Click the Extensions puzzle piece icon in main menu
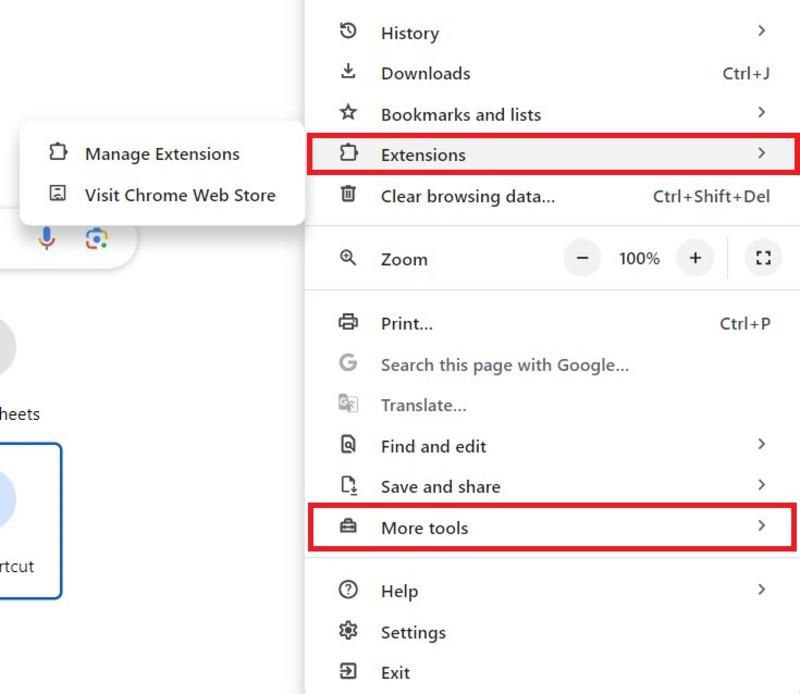 click(x=348, y=152)
